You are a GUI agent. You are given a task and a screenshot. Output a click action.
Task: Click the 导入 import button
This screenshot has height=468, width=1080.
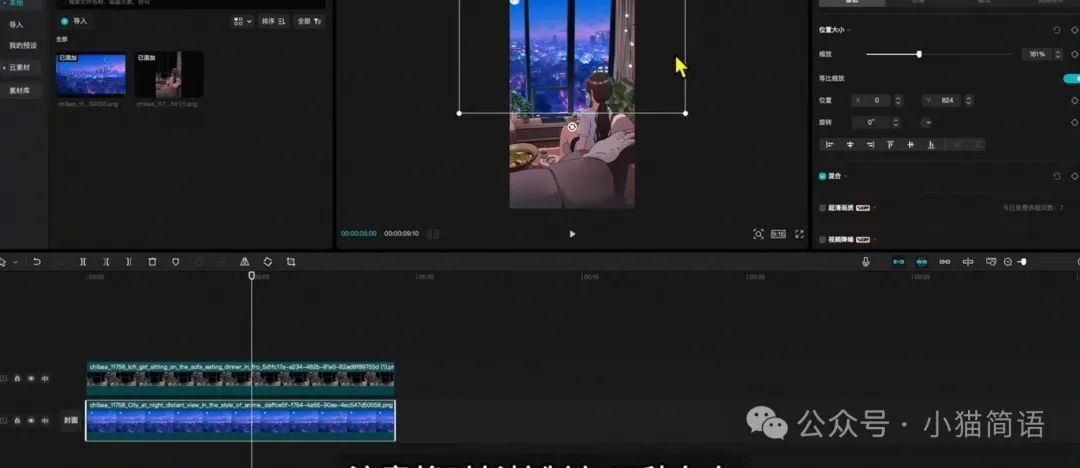pos(74,21)
